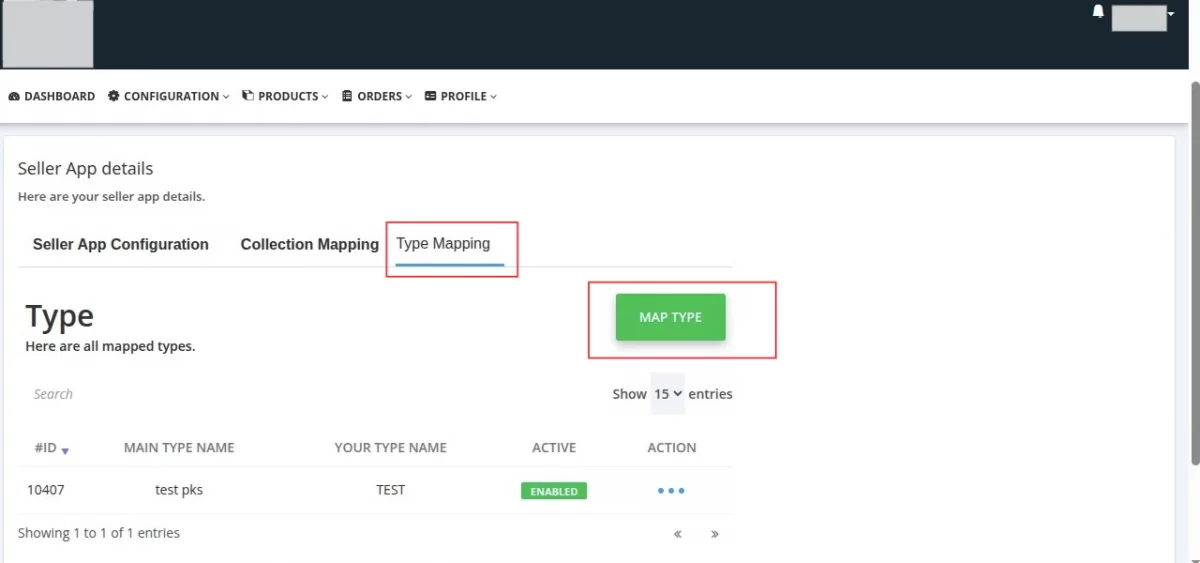
Task: Click the ACTIVE column header
Action: [554, 448]
